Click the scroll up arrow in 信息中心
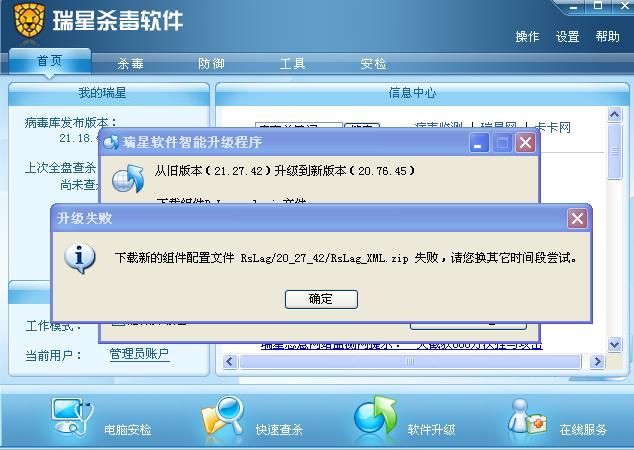The image size is (634, 450). tap(615, 115)
